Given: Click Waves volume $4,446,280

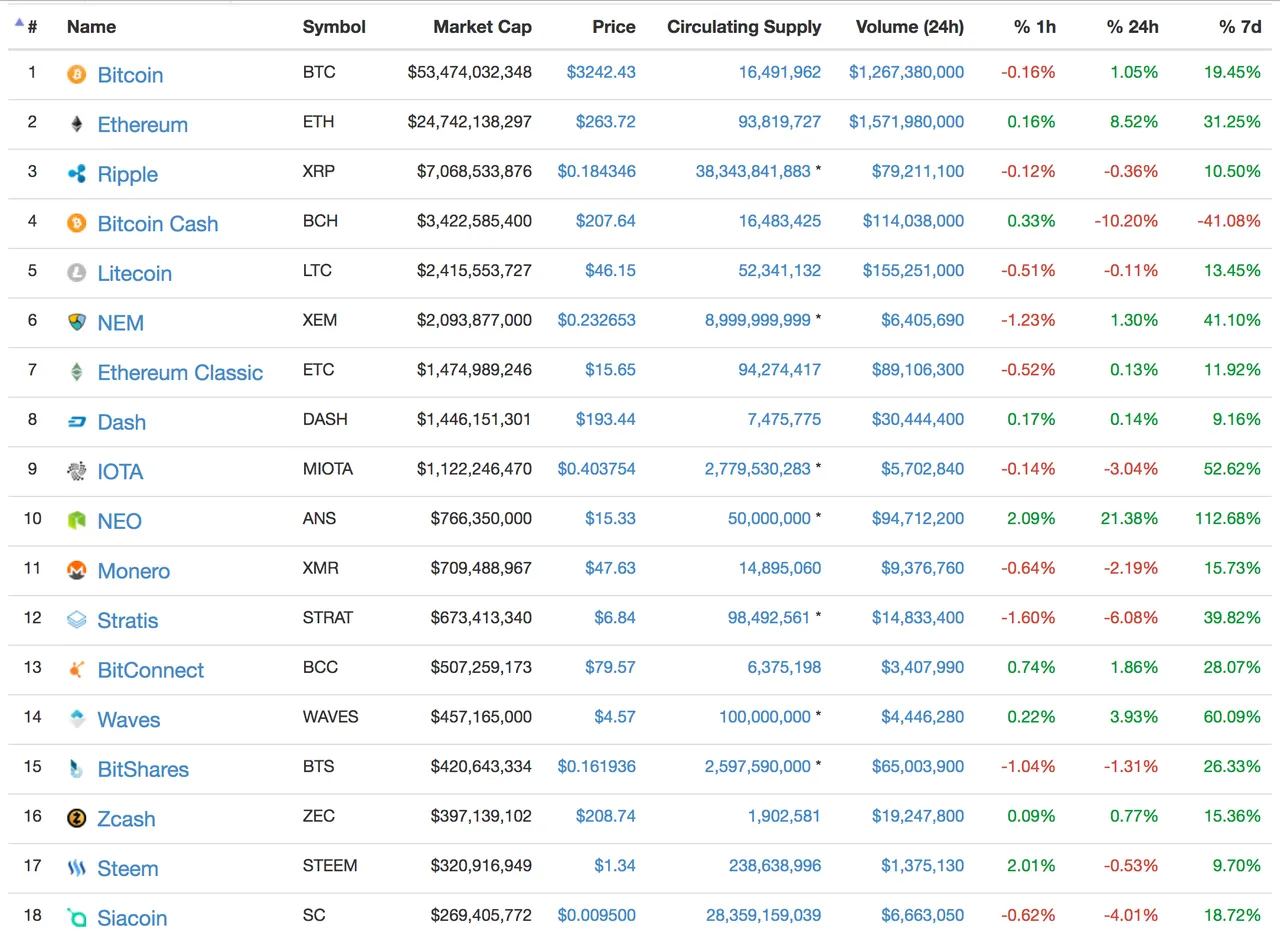Looking at the screenshot, I should pos(922,717).
